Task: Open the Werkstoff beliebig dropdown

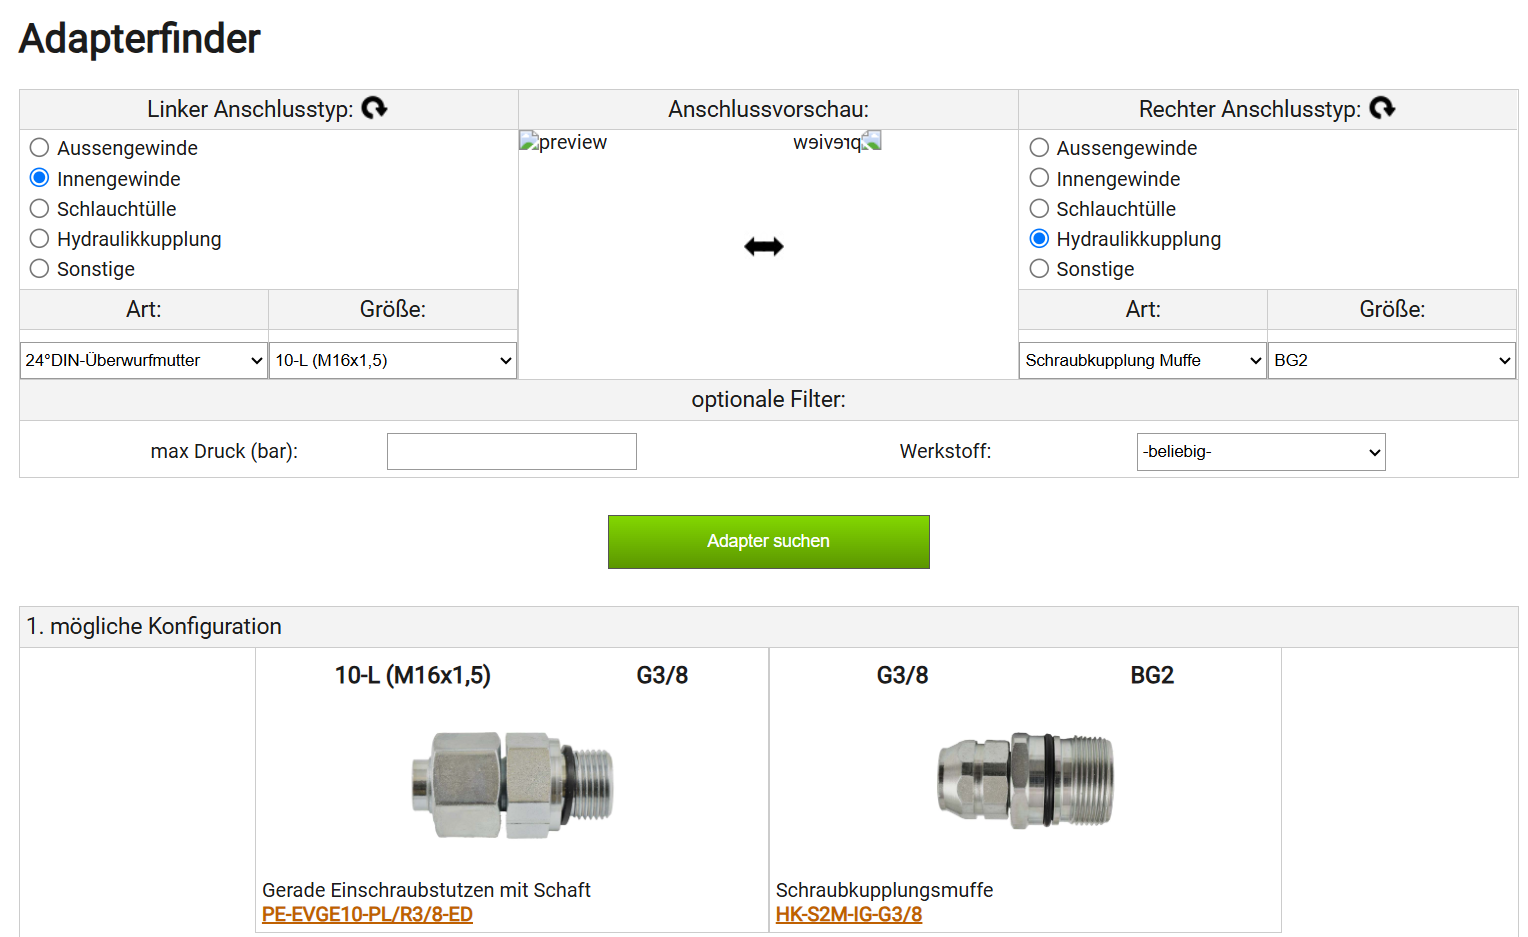Action: coord(1261,452)
